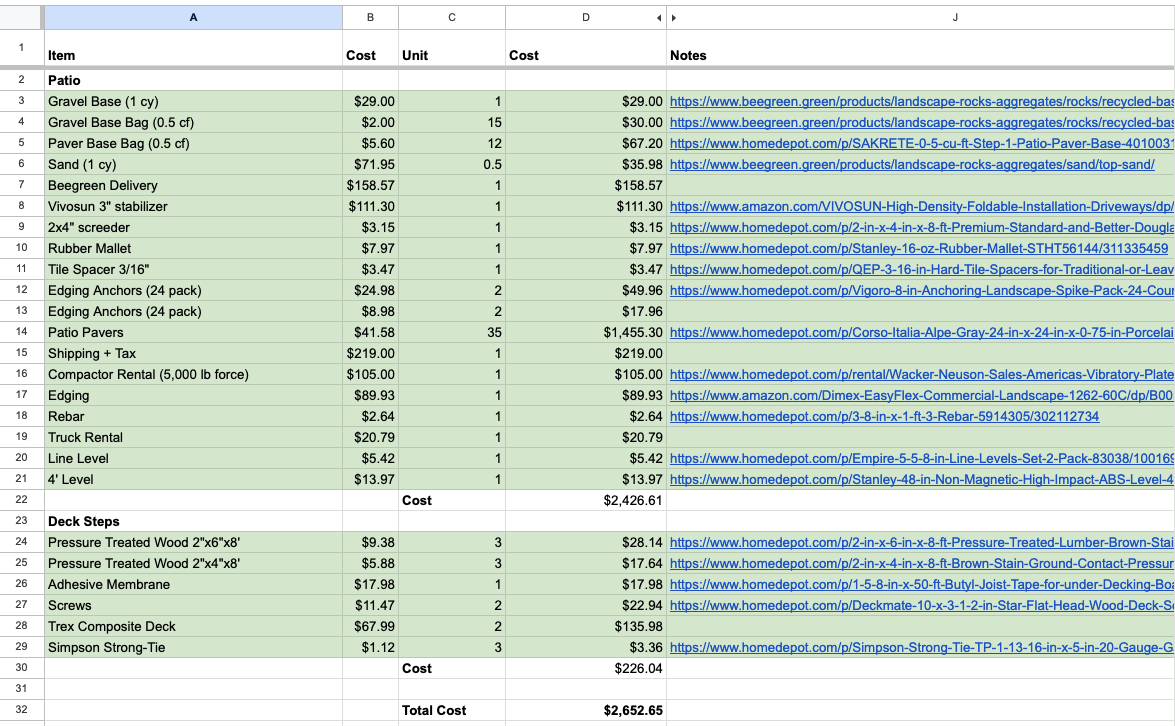This screenshot has width=1175, height=726.
Task: Open the Rebar Home Depot link
Action: tap(884, 416)
